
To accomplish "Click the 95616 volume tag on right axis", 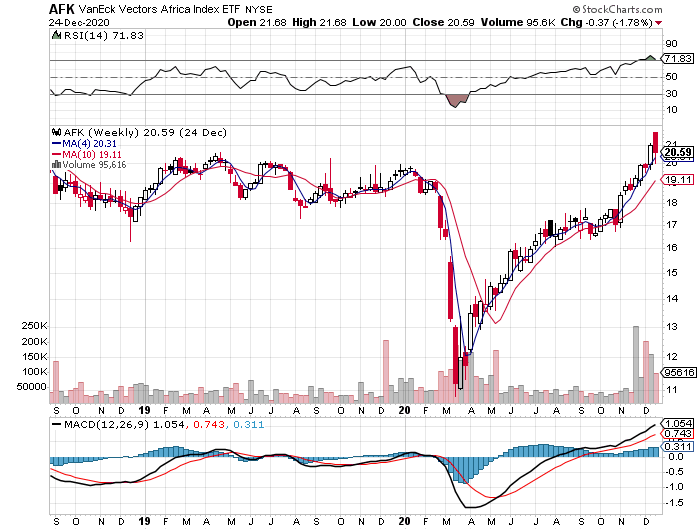I will point(680,372).
